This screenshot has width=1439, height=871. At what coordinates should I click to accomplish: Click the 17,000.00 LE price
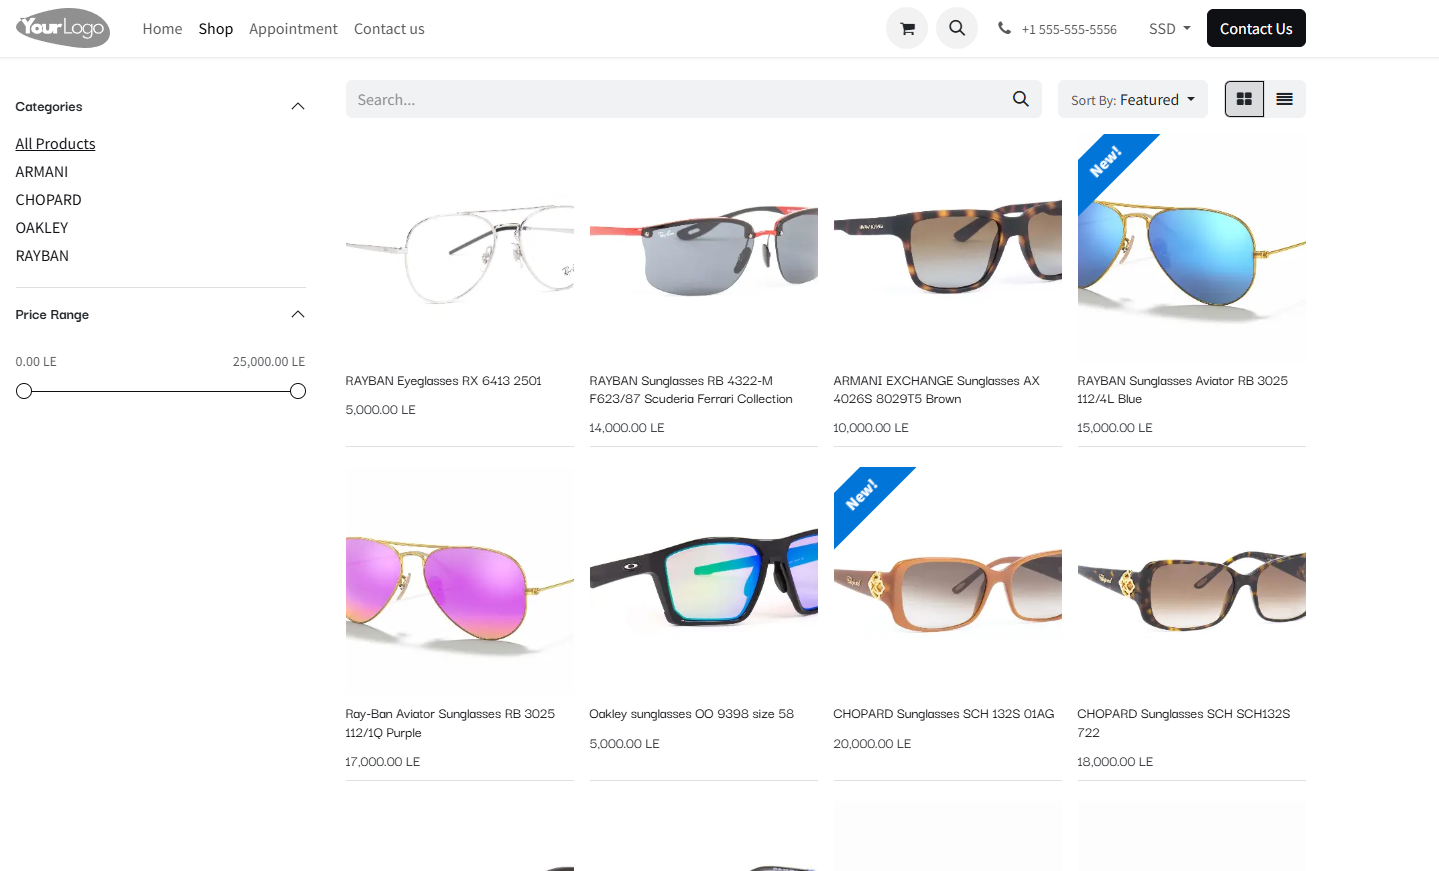pos(383,762)
